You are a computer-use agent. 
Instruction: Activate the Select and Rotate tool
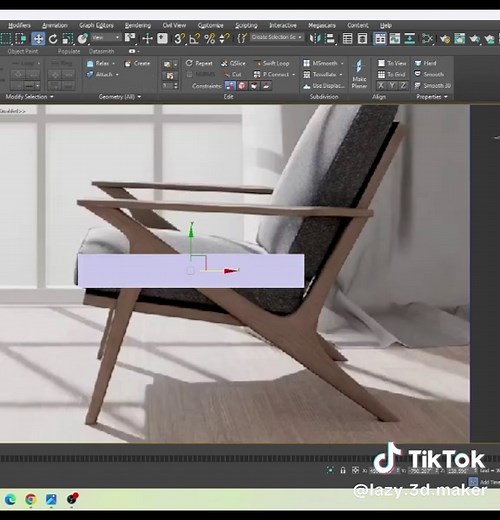click(53, 39)
